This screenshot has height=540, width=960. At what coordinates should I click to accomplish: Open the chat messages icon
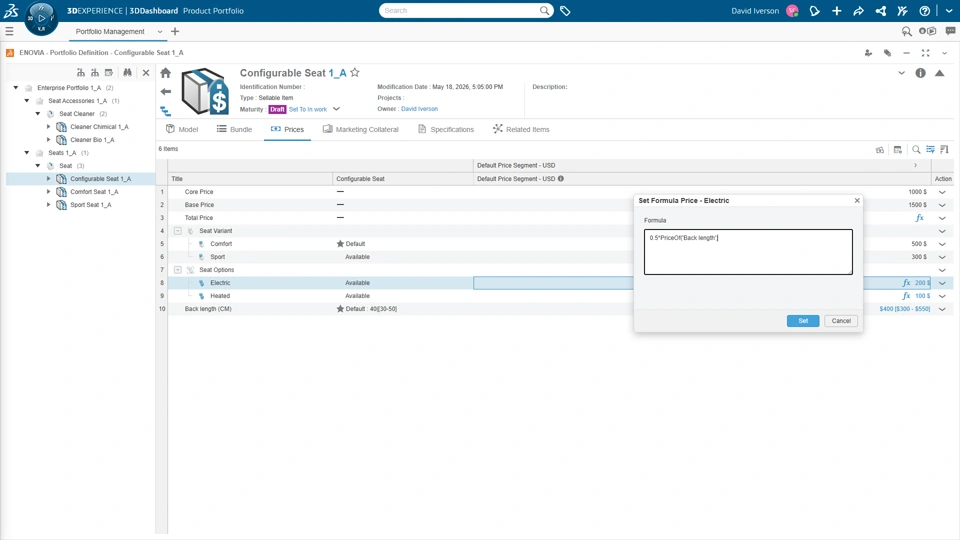click(x=950, y=31)
